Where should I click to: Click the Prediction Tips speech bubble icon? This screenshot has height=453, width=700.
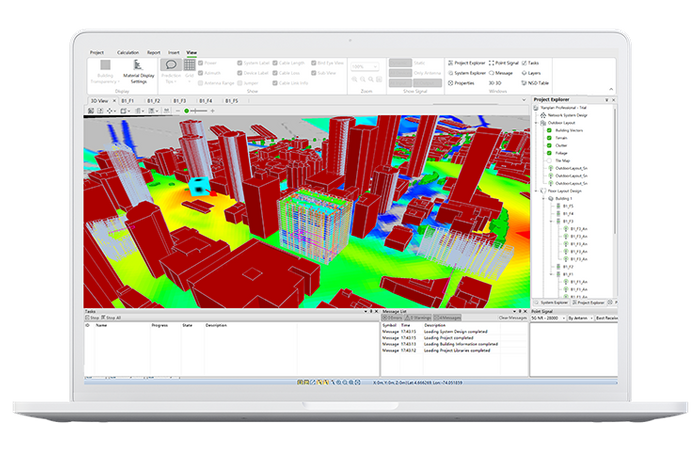click(x=170, y=64)
